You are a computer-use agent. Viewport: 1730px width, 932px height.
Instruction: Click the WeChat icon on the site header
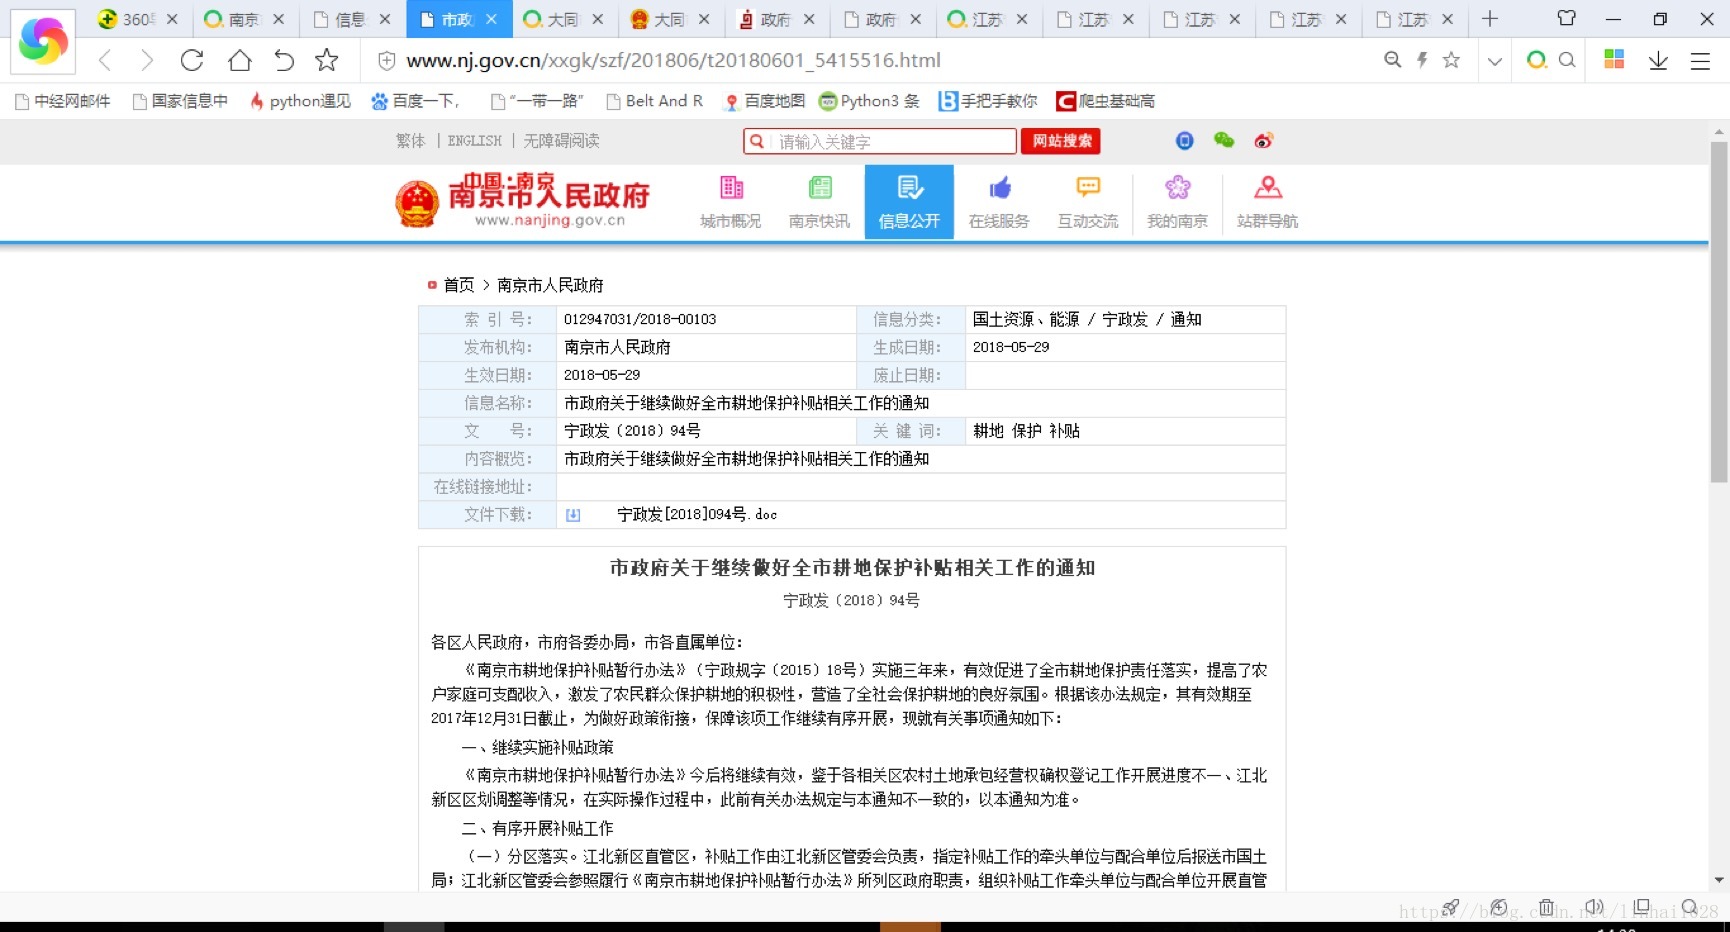pos(1224,141)
